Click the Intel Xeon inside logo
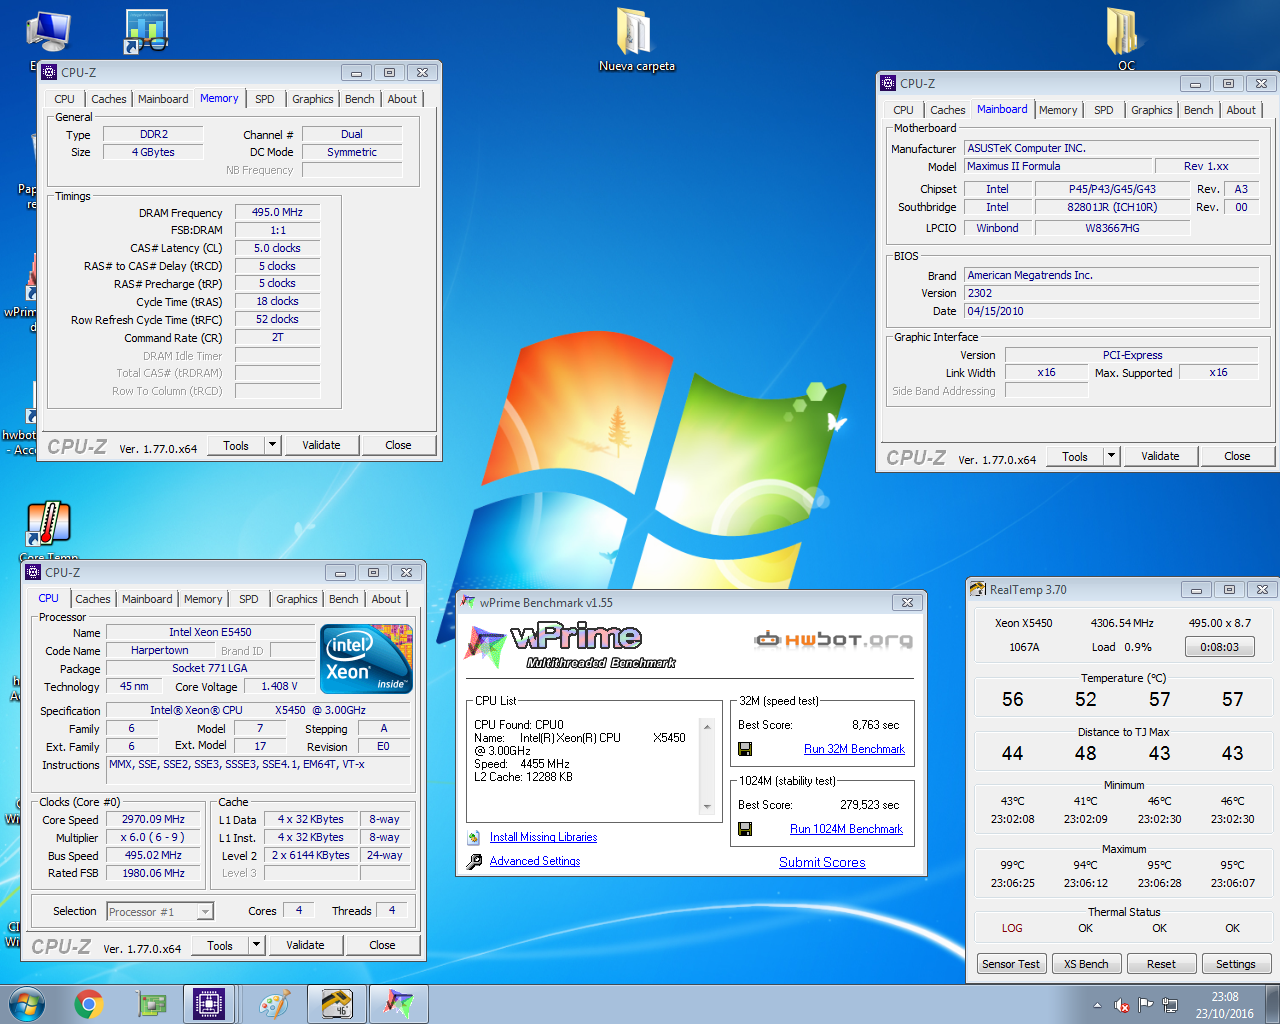Image resolution: width=1280 pixels, height=1024 pixels. 366,659
